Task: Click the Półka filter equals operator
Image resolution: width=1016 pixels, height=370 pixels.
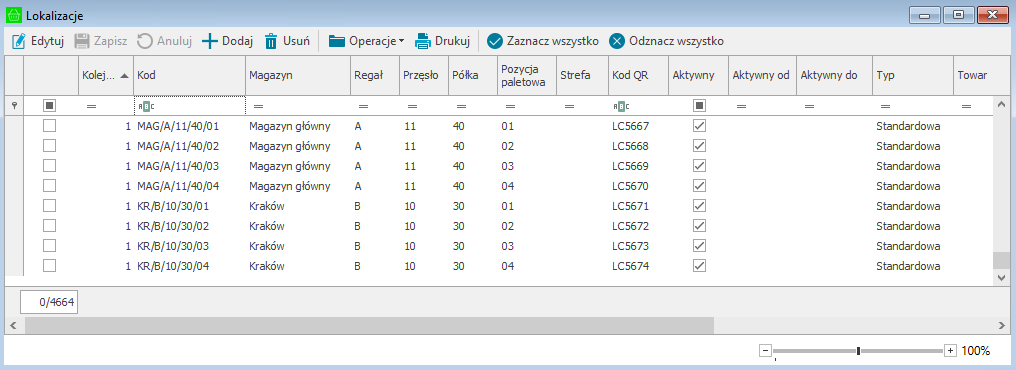Action: click(461, 106)
